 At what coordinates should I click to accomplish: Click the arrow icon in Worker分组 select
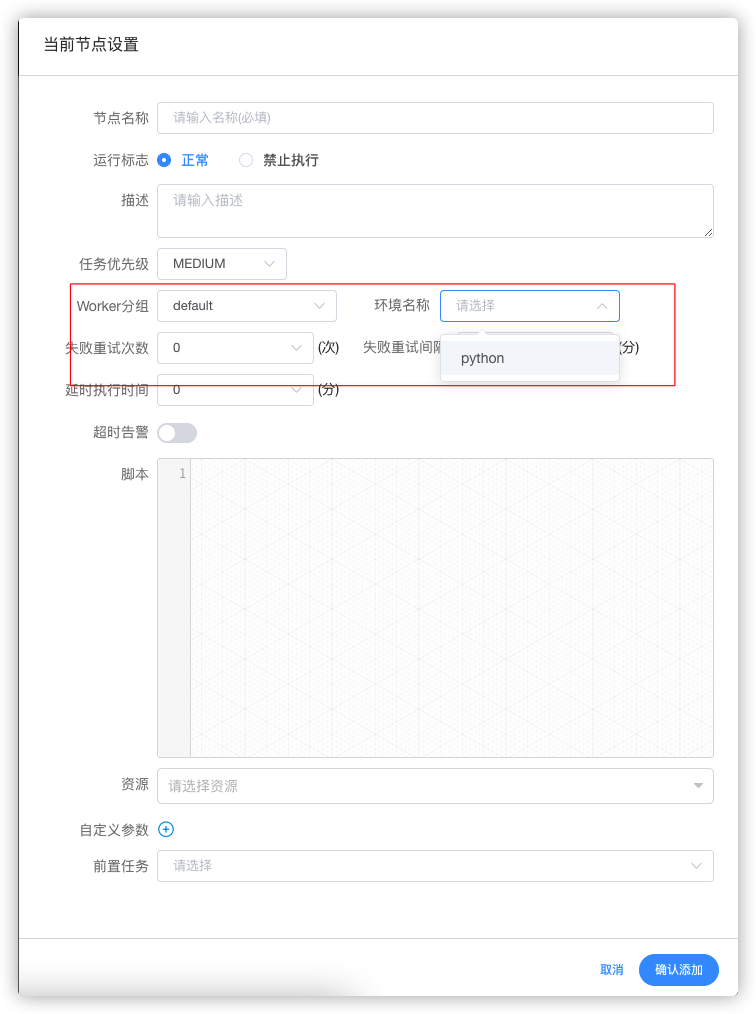[x=319, y=306]
